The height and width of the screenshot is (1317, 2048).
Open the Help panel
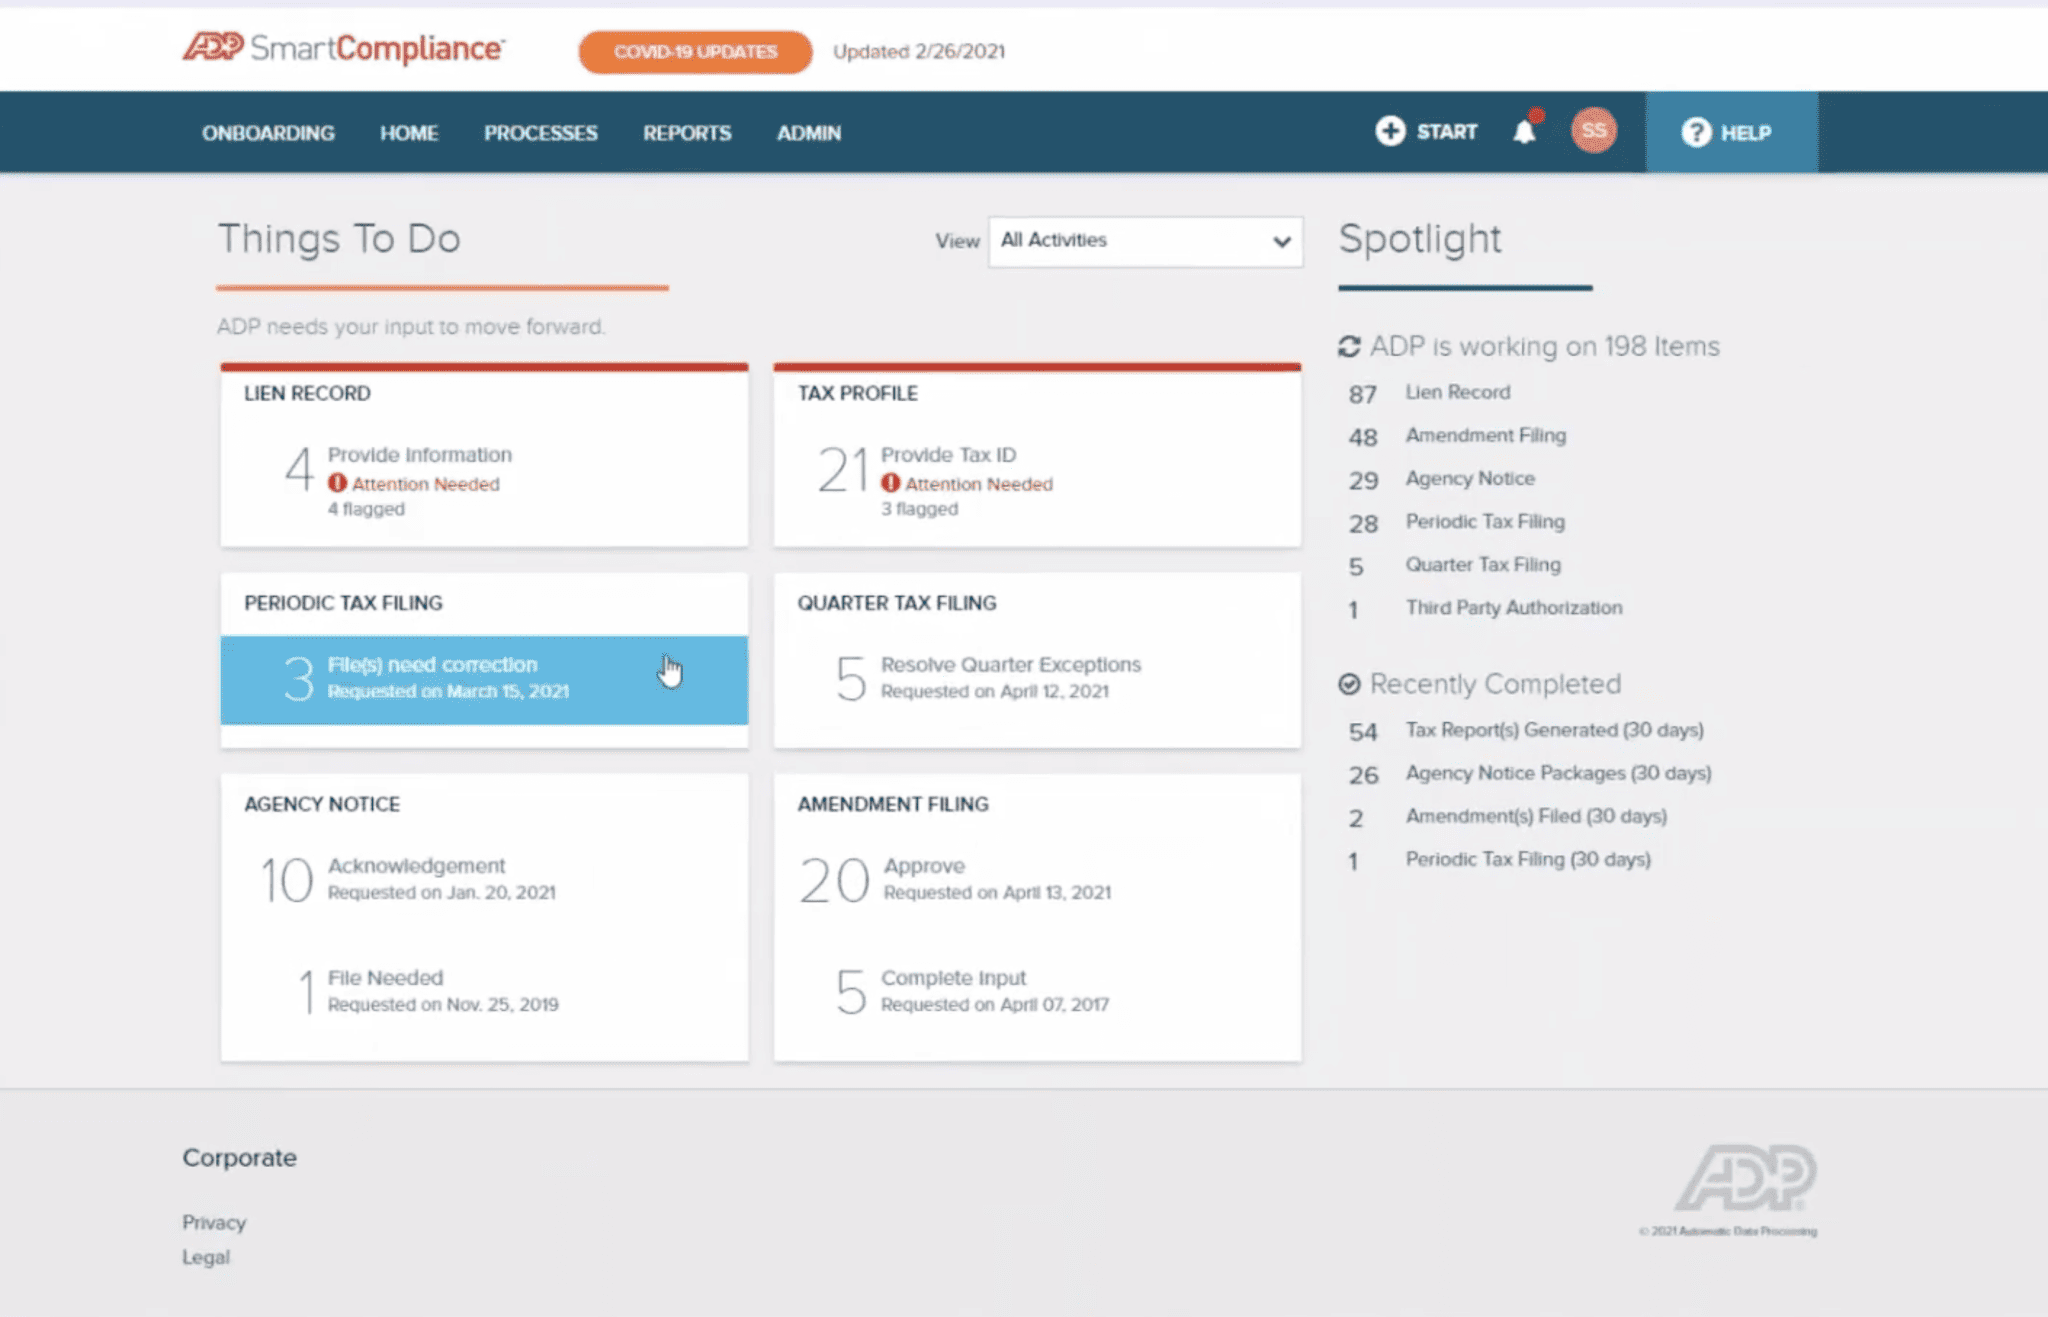(x=1732, y=132)
